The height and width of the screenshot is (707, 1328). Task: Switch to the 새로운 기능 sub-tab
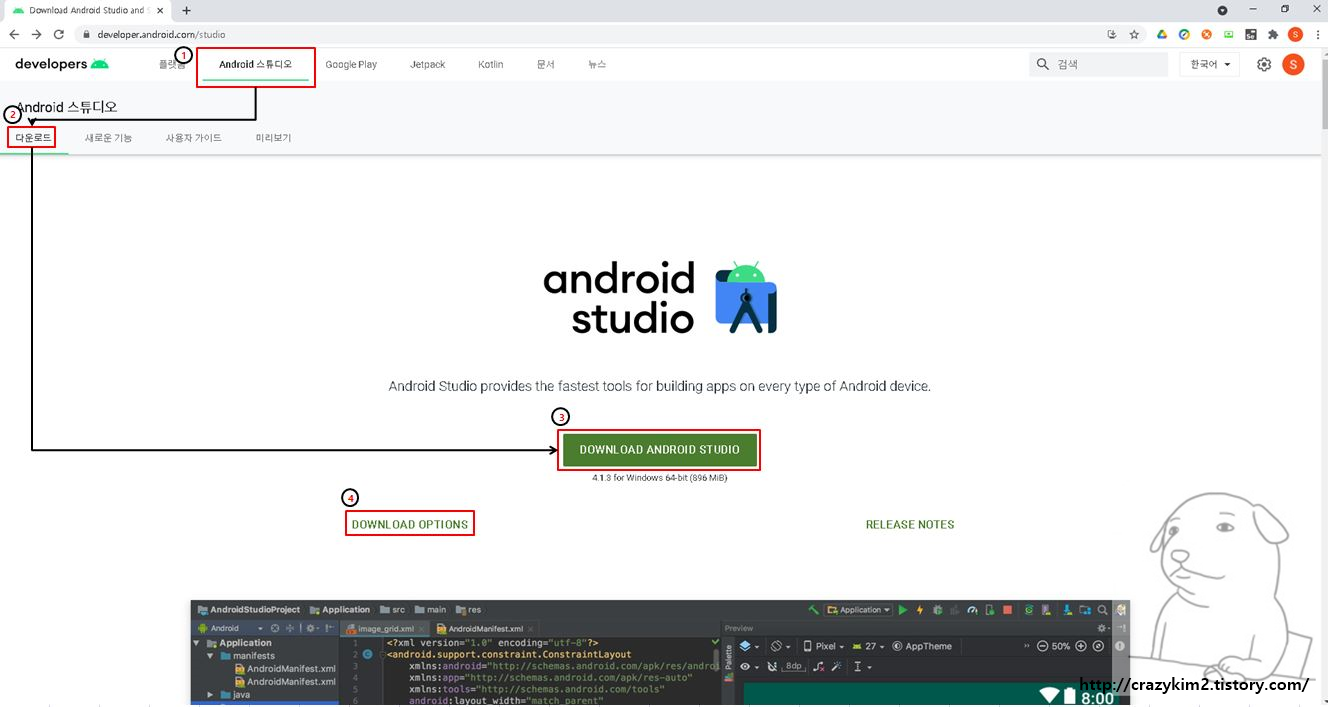[x=108, y=138]
